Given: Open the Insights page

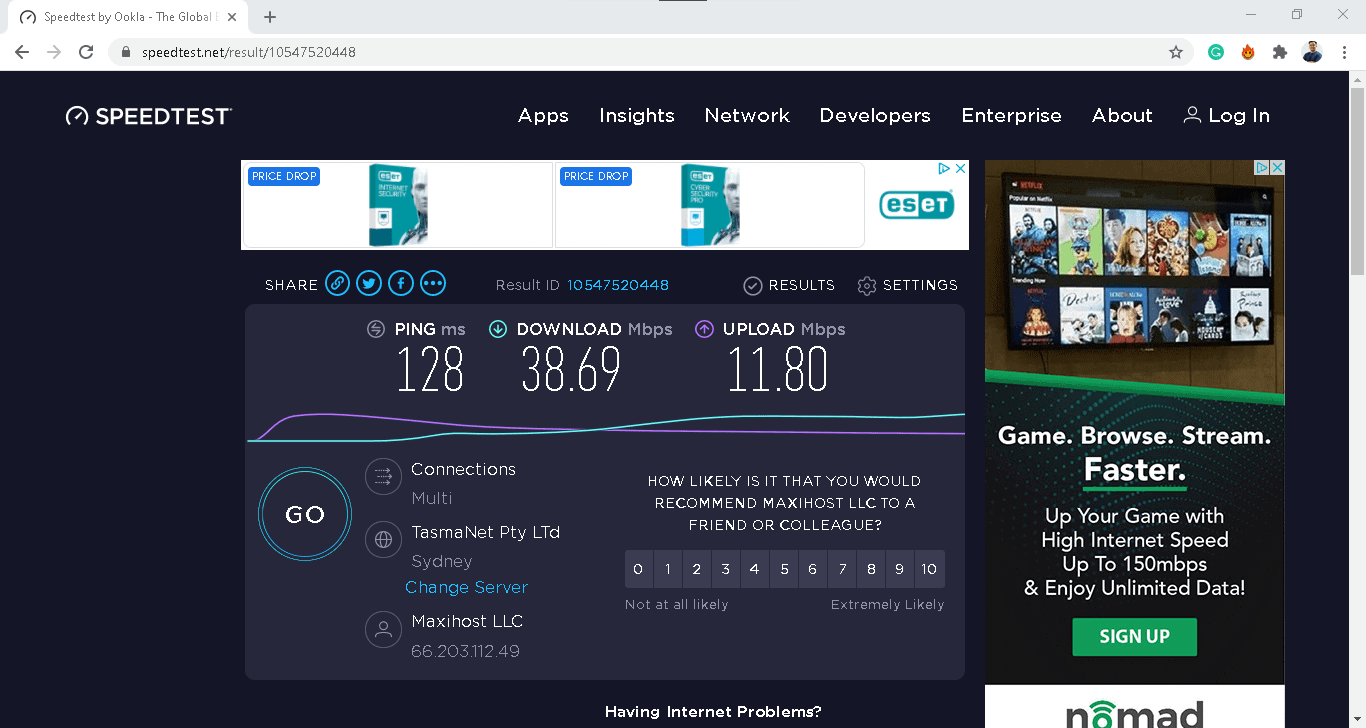Looking at the screenshot, I should point(637,115).
